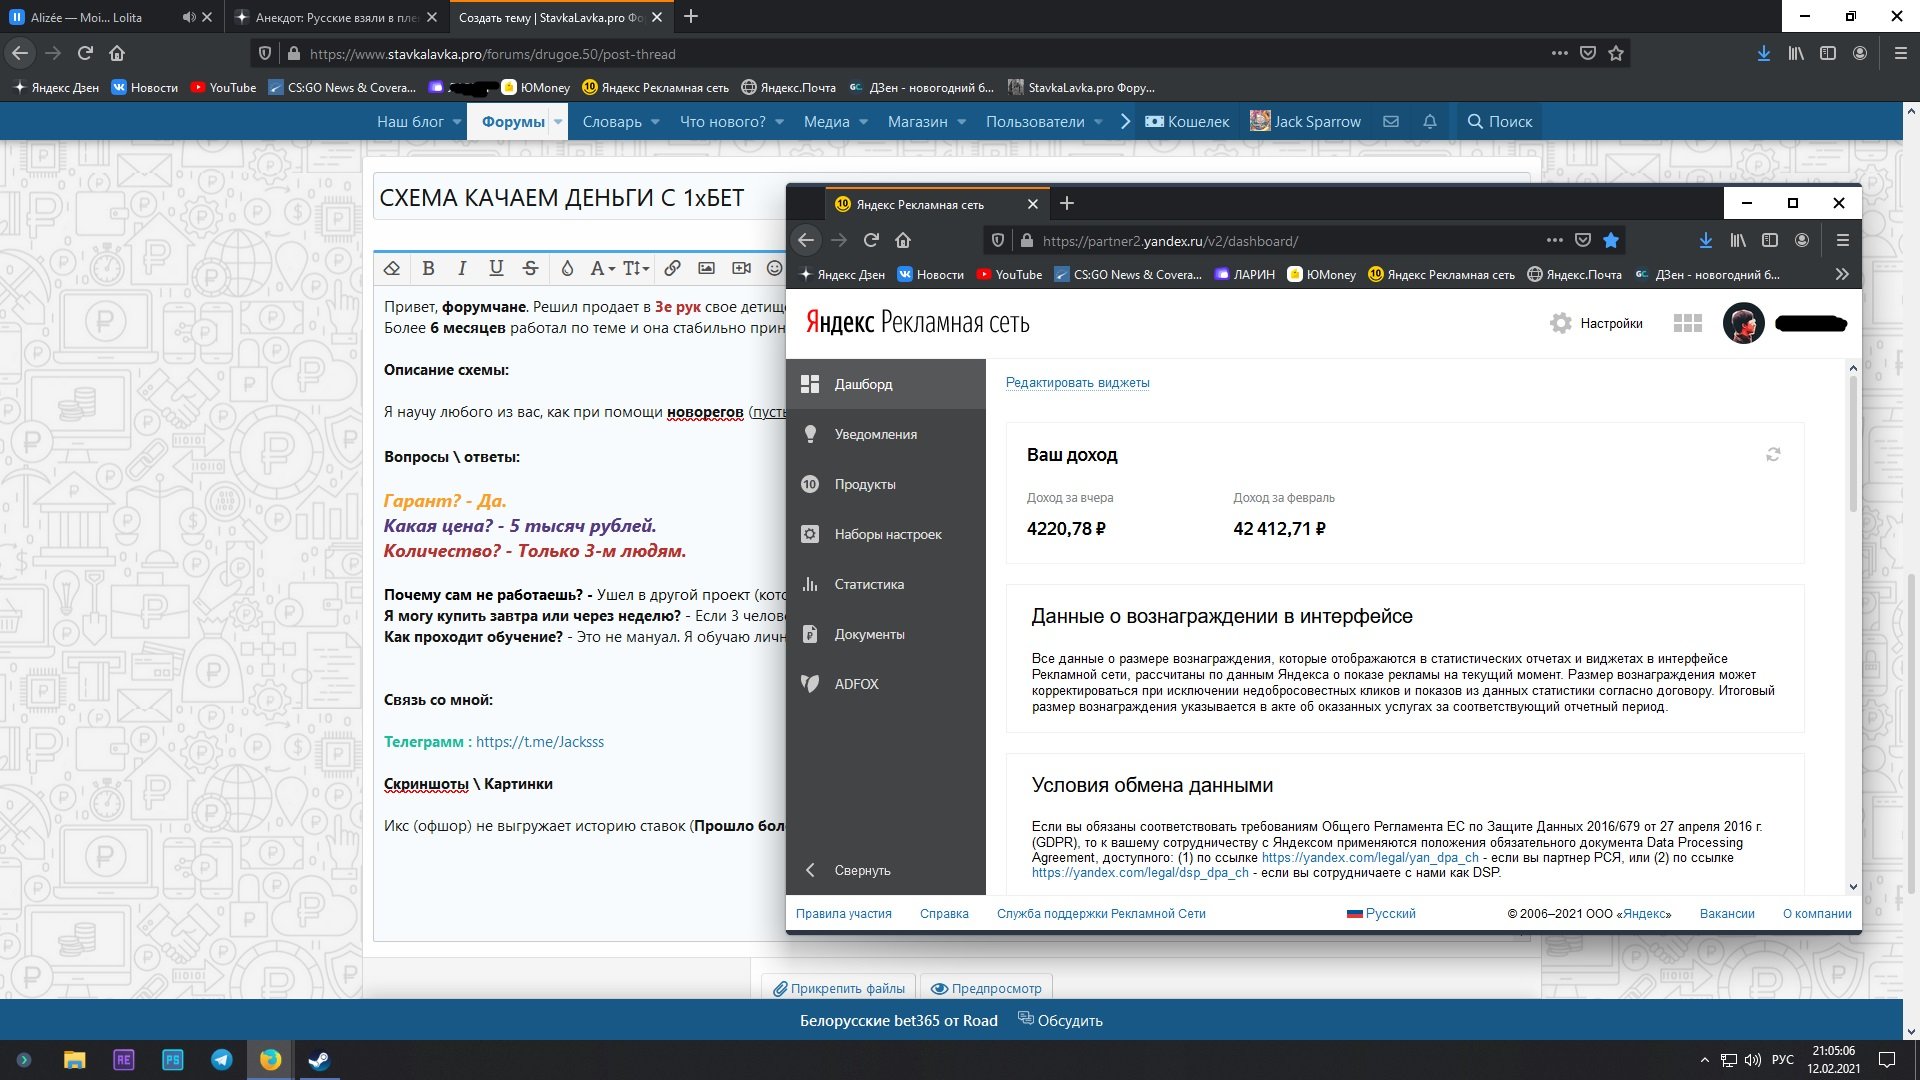The height and width of the screenshot is (1080, 1920).
Task: Open Наборы настроек in Yandex sidebar
Action: pos(886,534)
